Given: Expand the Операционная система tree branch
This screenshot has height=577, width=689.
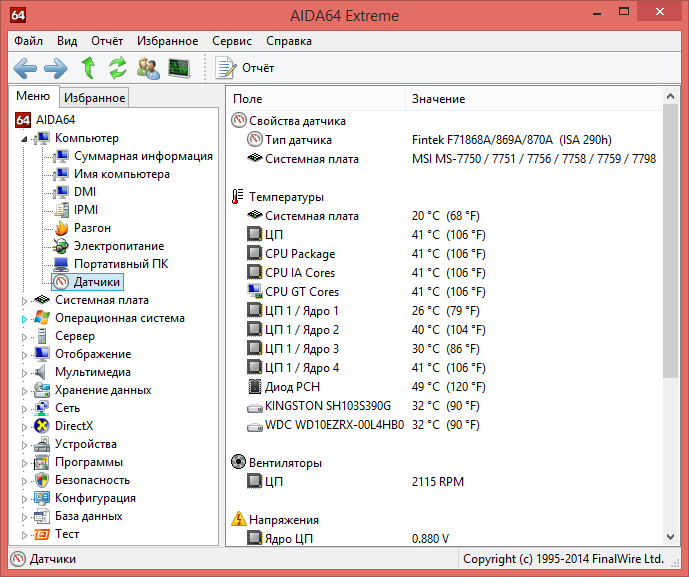Looking at the screenshot, I should coord(24,319).
